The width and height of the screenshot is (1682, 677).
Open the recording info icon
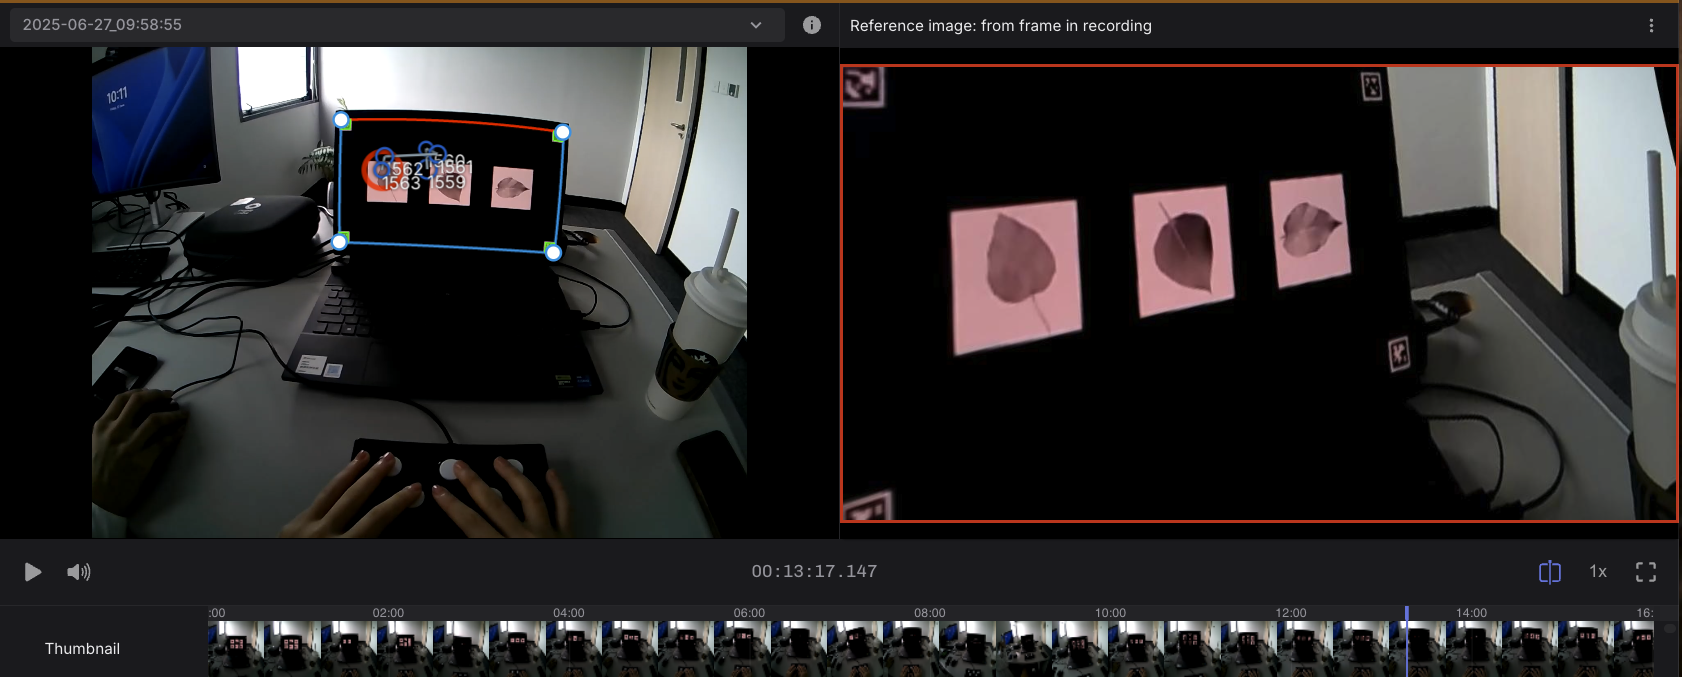pyautogui.click(x=812, y=25)
